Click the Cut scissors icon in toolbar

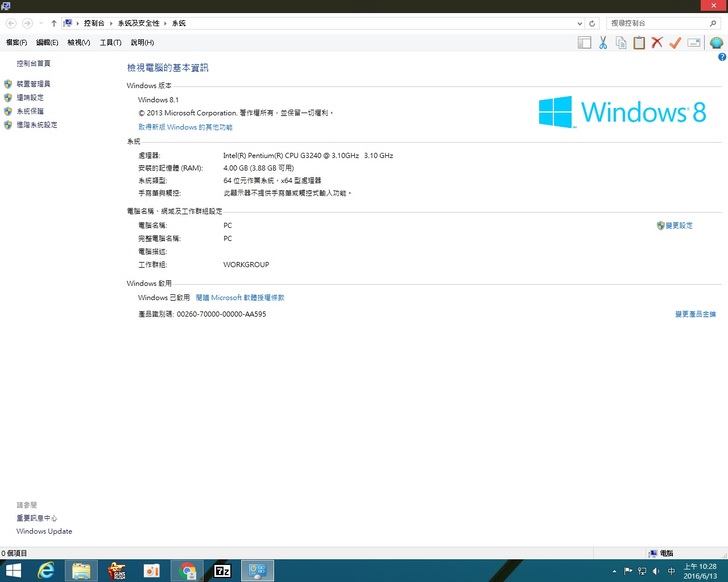pos(603,42)
